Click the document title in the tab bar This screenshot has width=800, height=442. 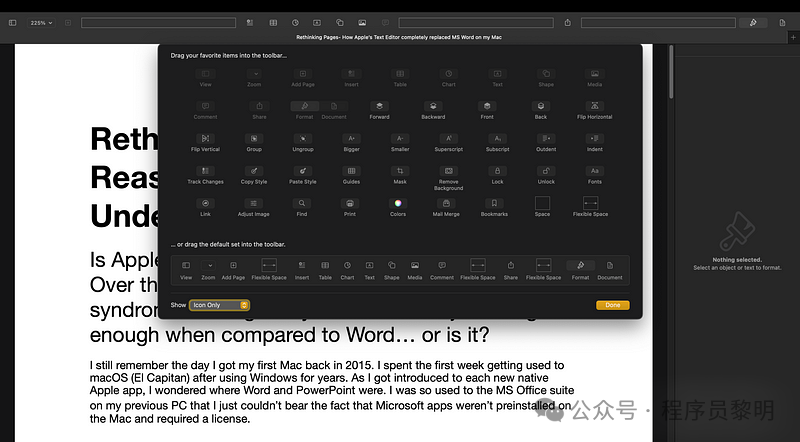point(399,37)
